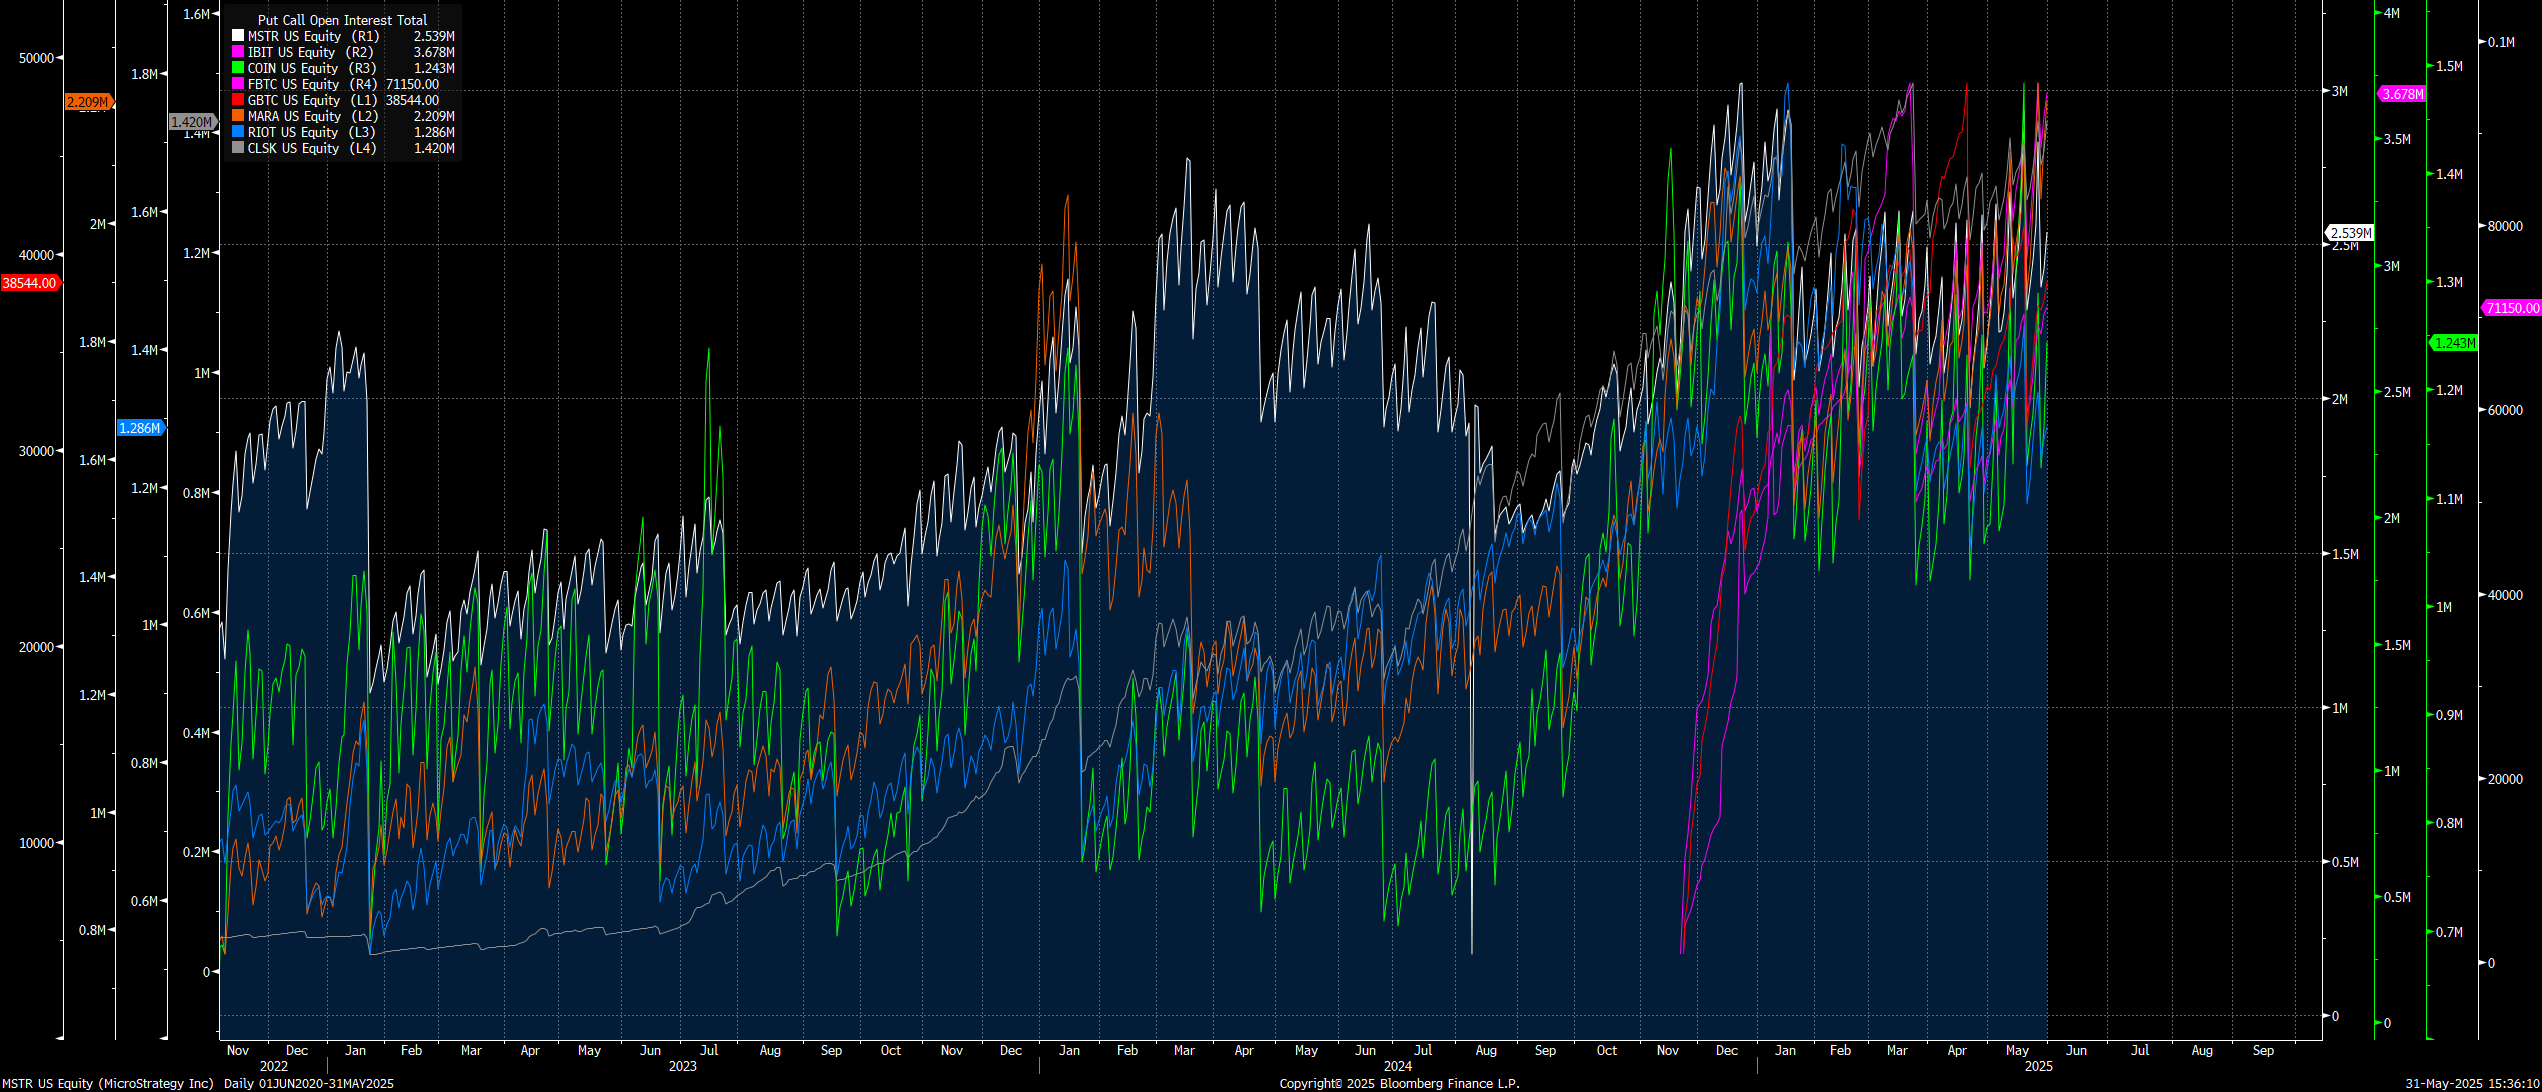Click the orange MARA legend color swatch
This screenshot has height=1092, width=2542.
coord(238,116)
